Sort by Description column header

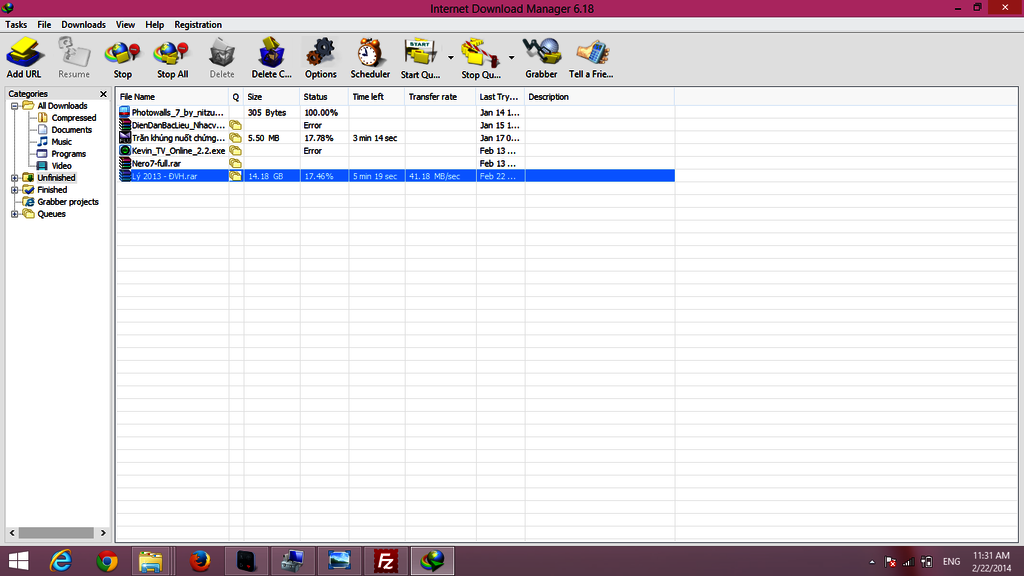pyautogui.click(x=600, y=97)
